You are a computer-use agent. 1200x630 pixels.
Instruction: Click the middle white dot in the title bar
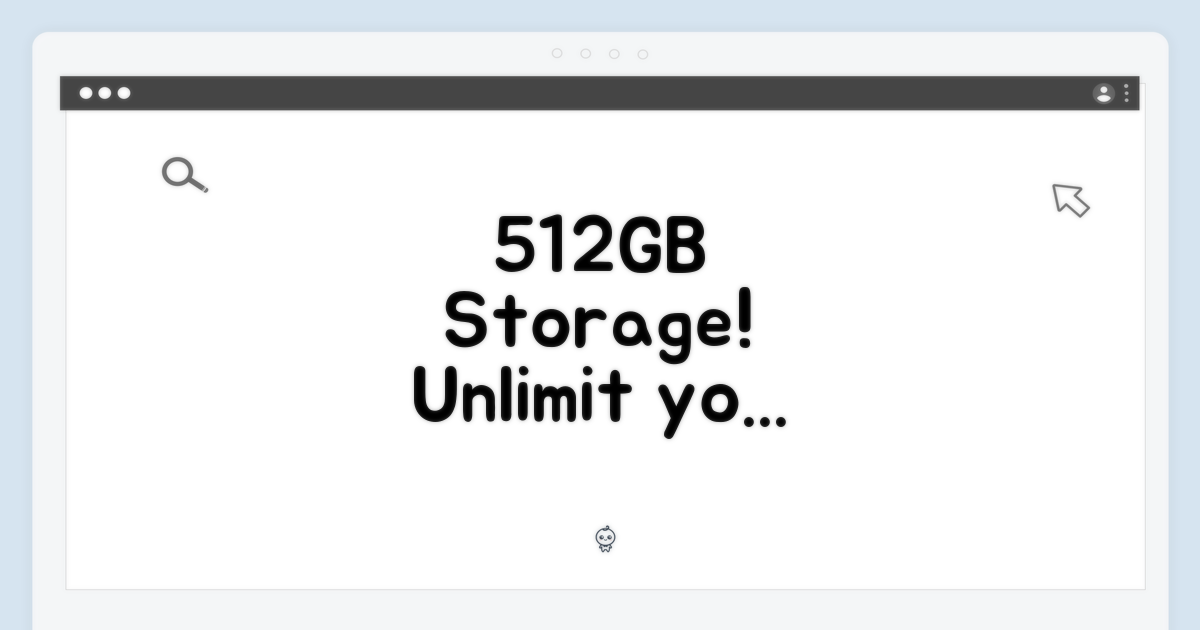tap(105, 93)
